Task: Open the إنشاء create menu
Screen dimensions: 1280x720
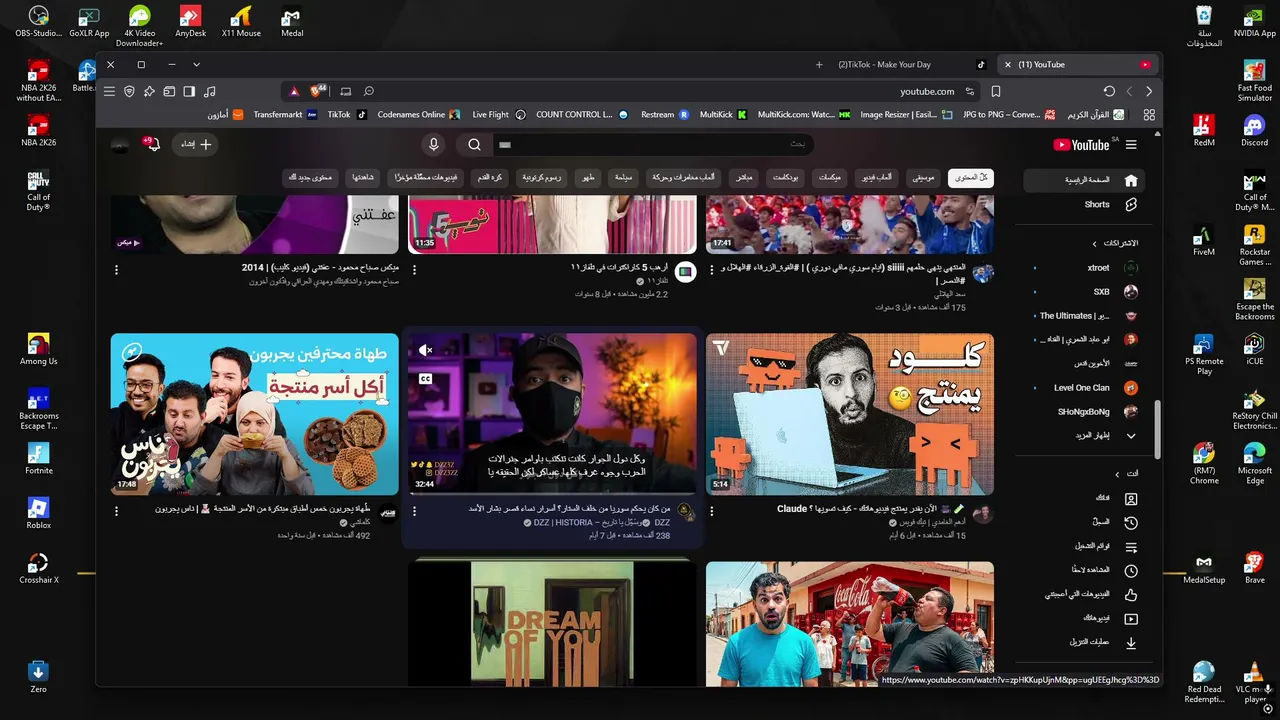Action: pos(195,144)
